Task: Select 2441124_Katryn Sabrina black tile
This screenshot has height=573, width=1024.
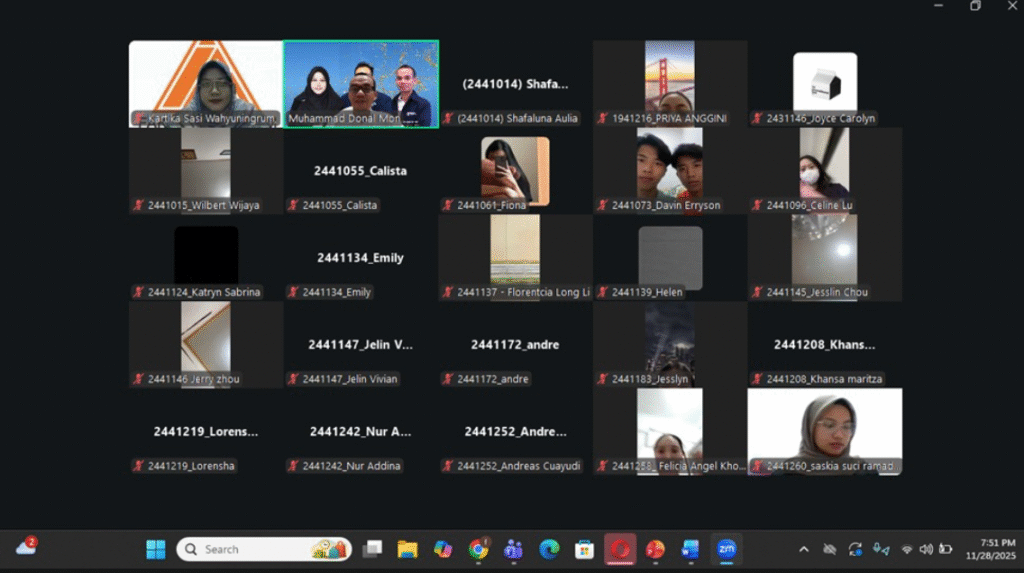Action: (x=206, y=257)
